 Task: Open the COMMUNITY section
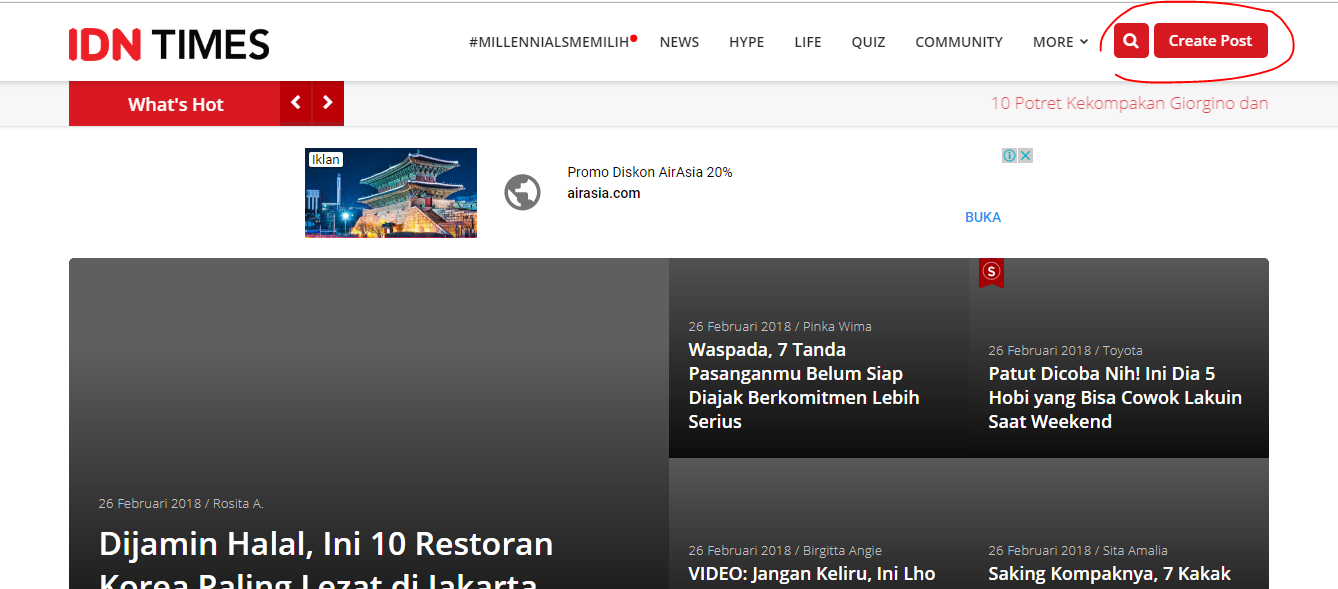click(x=959, y=42)
